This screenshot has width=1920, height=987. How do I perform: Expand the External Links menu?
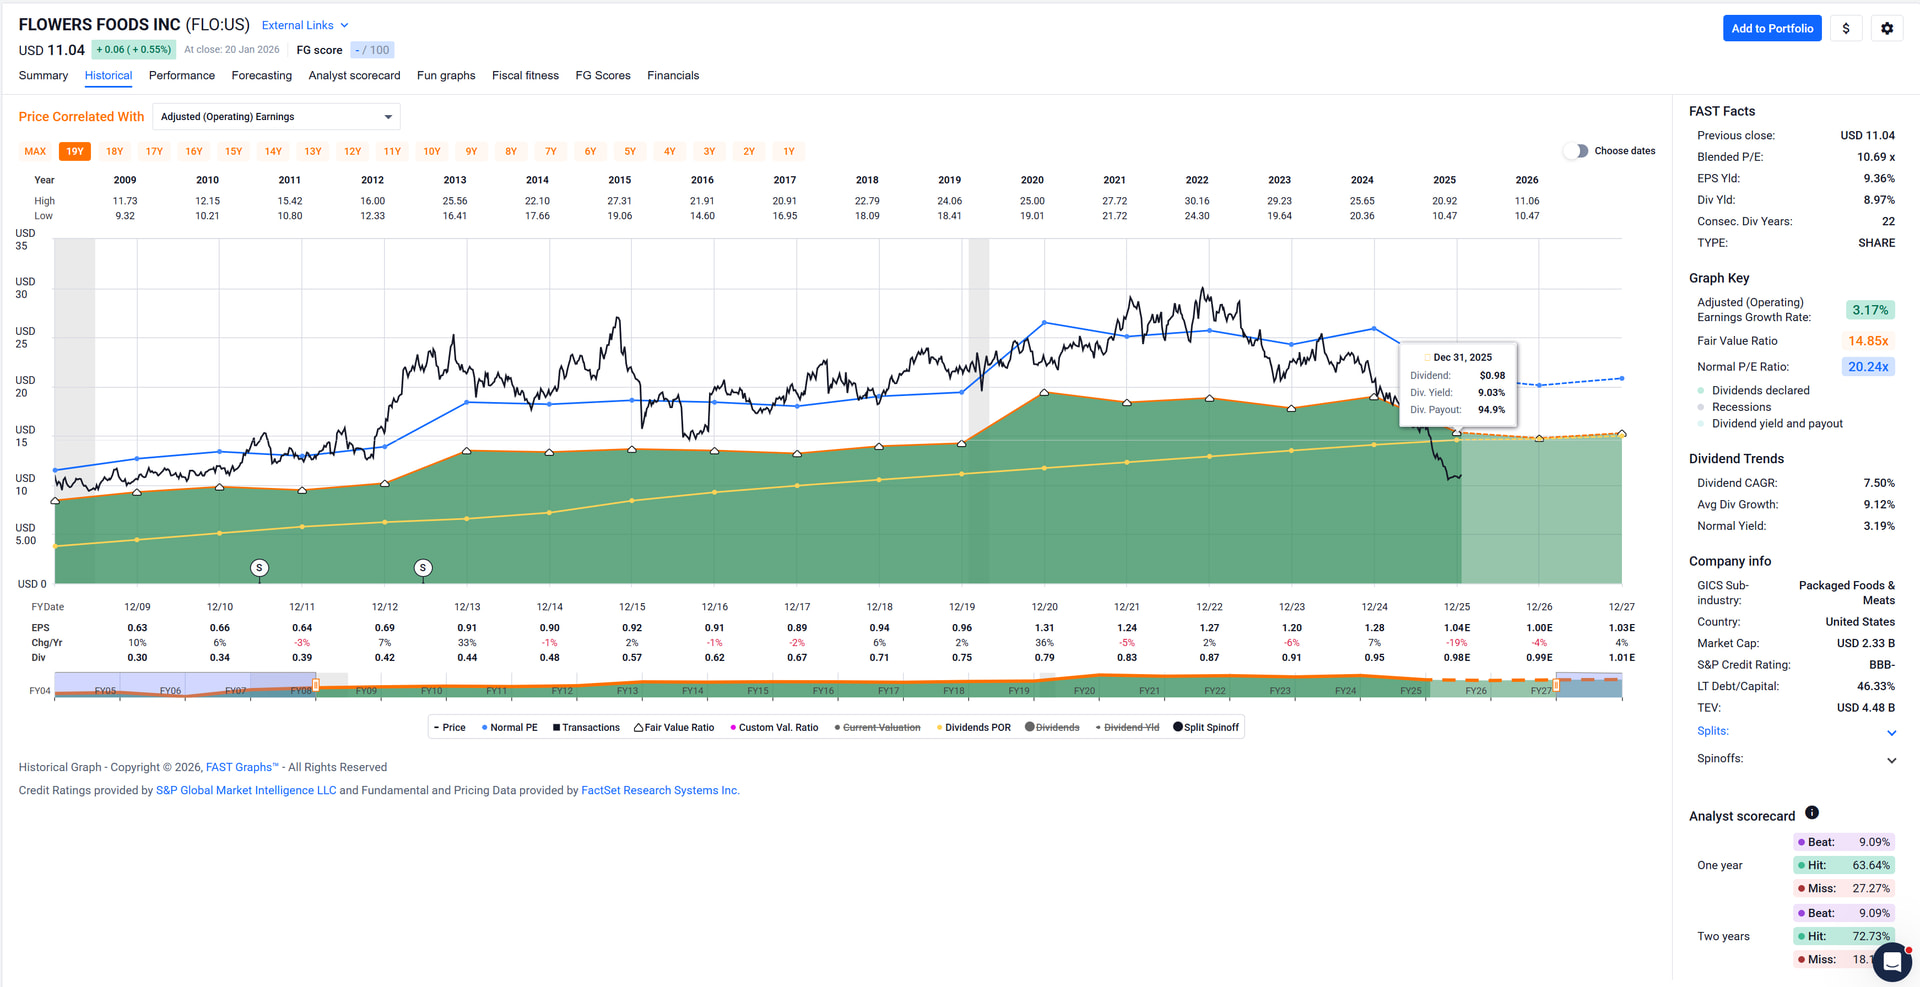click(x=305, y=25)
